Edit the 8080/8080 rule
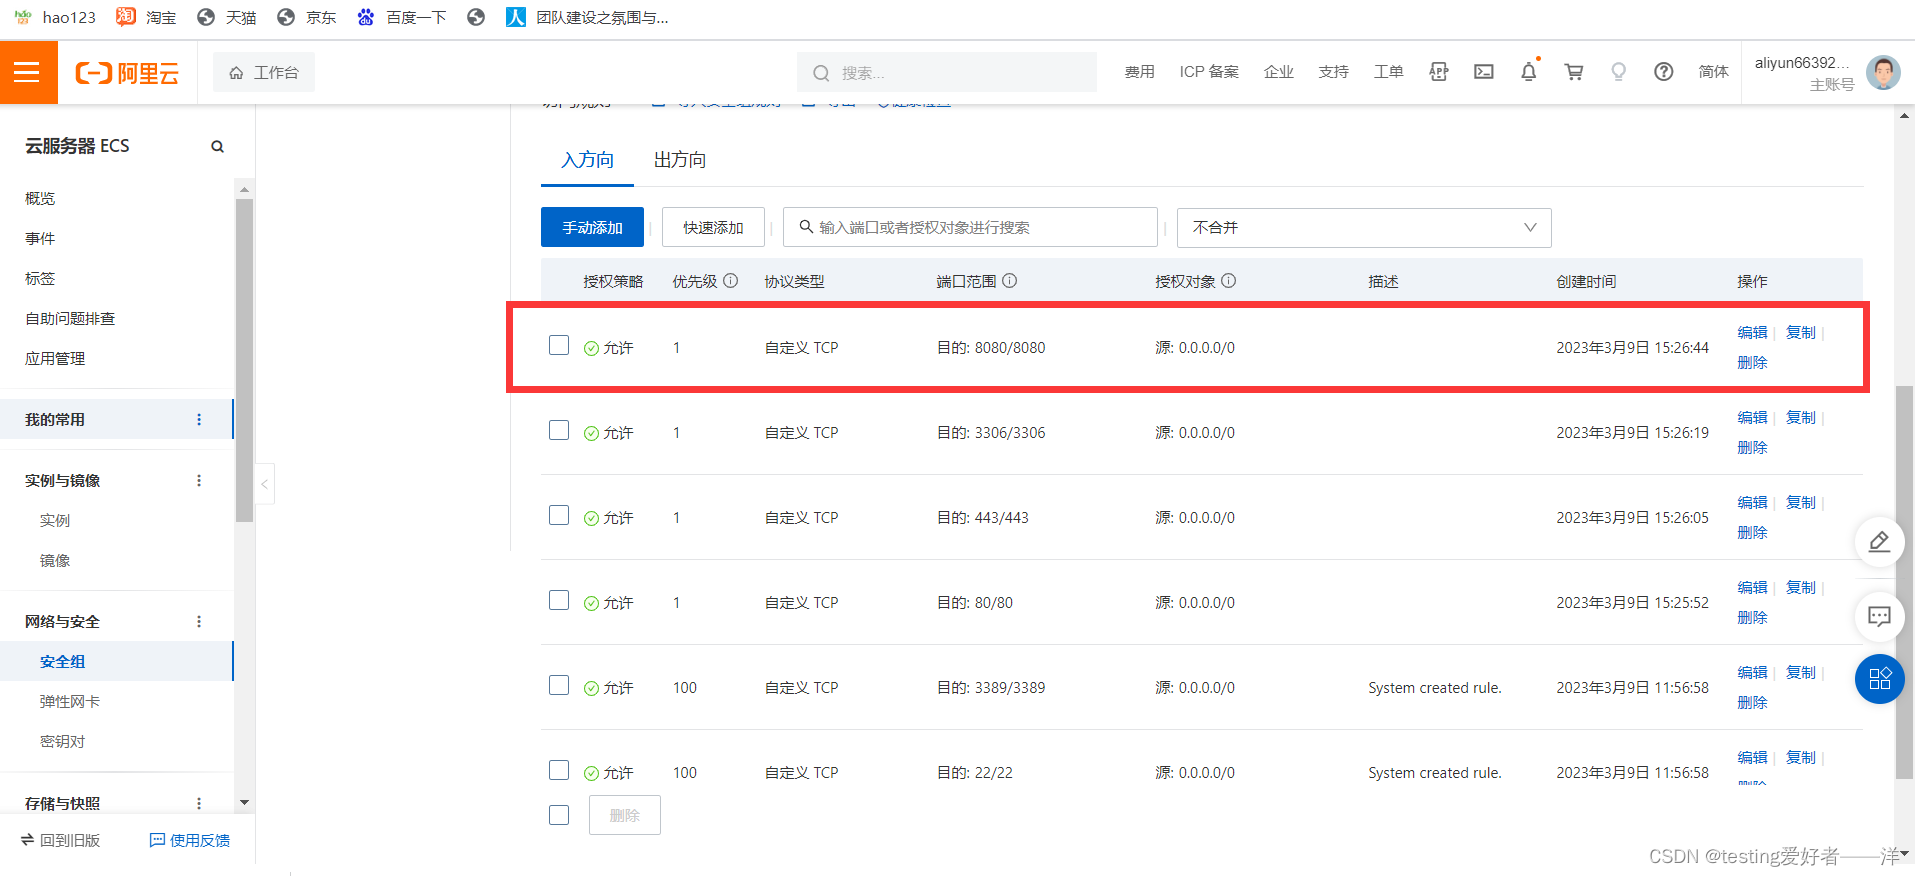Image resolution: width=1915 pixels, height=876 pixels. pos(1752,333)
